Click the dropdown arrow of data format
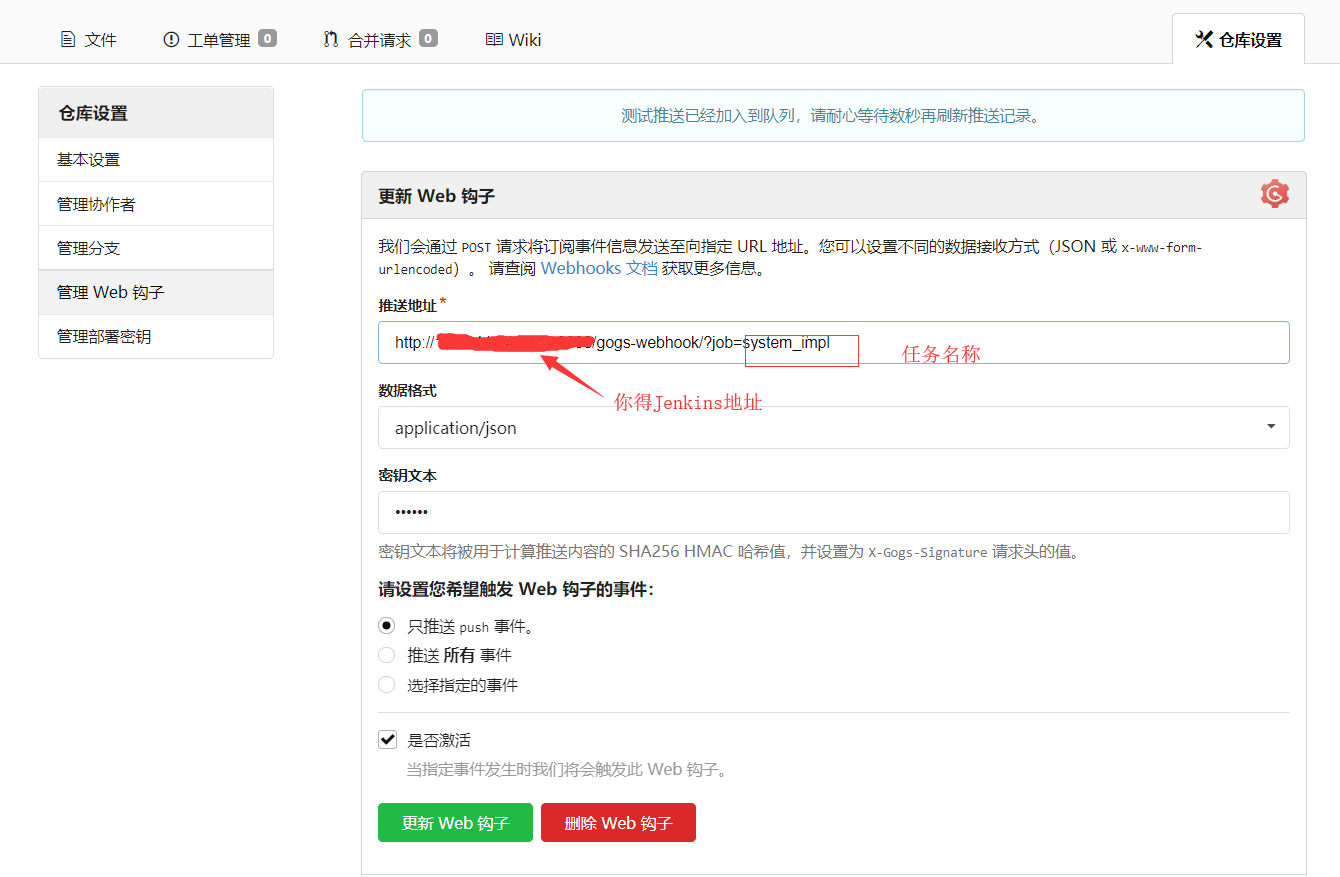The width and height of the screenshot is (1340, 877). (1271, 427)
